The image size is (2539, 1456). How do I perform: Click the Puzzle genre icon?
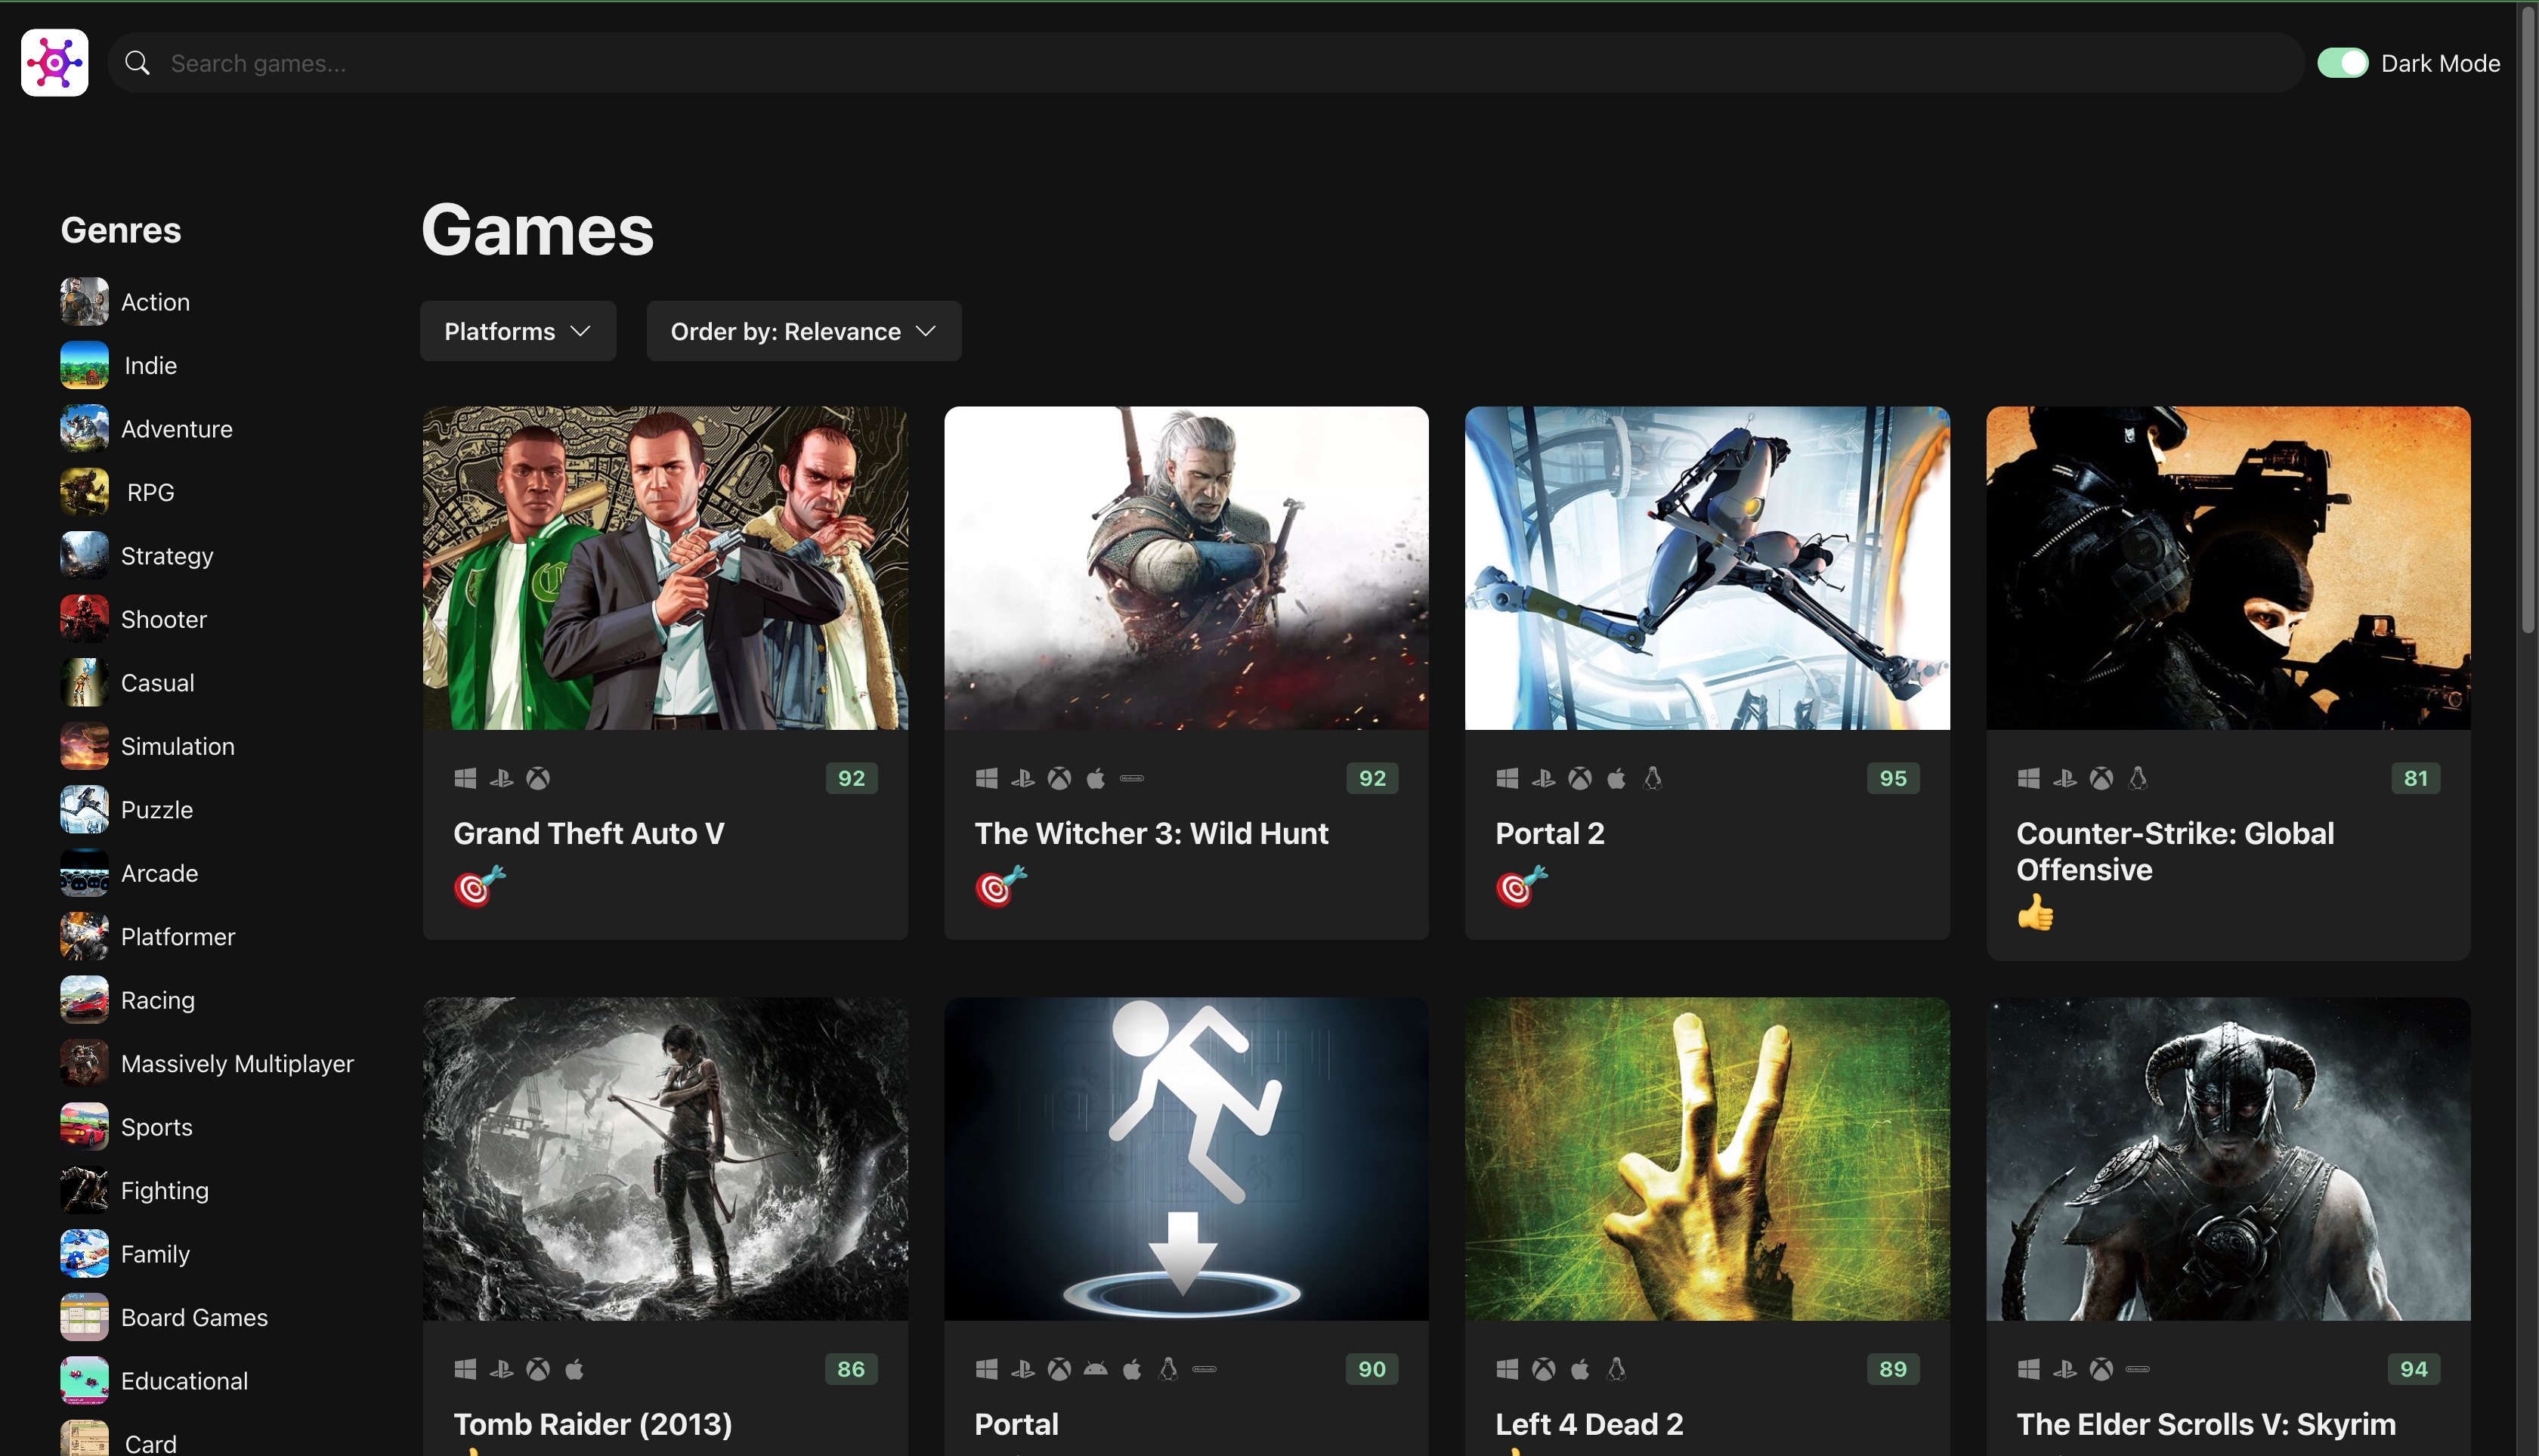pyautogui.click(x=84, y=810)
